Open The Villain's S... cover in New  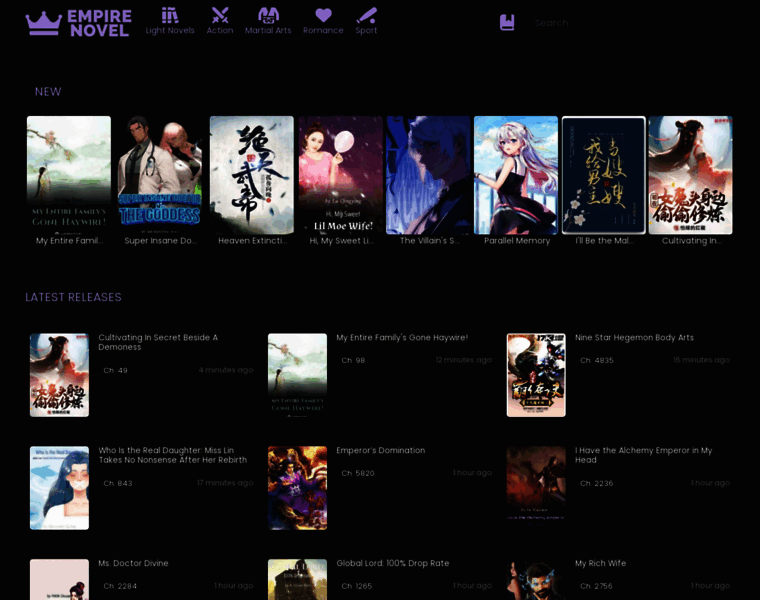coord(428,175)
